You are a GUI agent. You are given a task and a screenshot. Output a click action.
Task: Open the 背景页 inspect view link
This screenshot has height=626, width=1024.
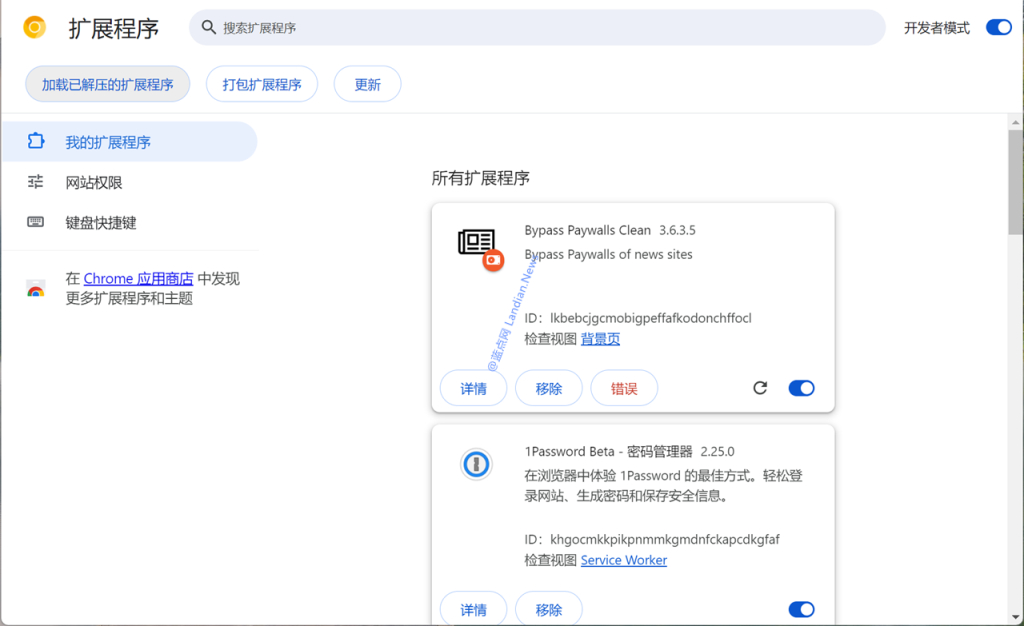600,339
